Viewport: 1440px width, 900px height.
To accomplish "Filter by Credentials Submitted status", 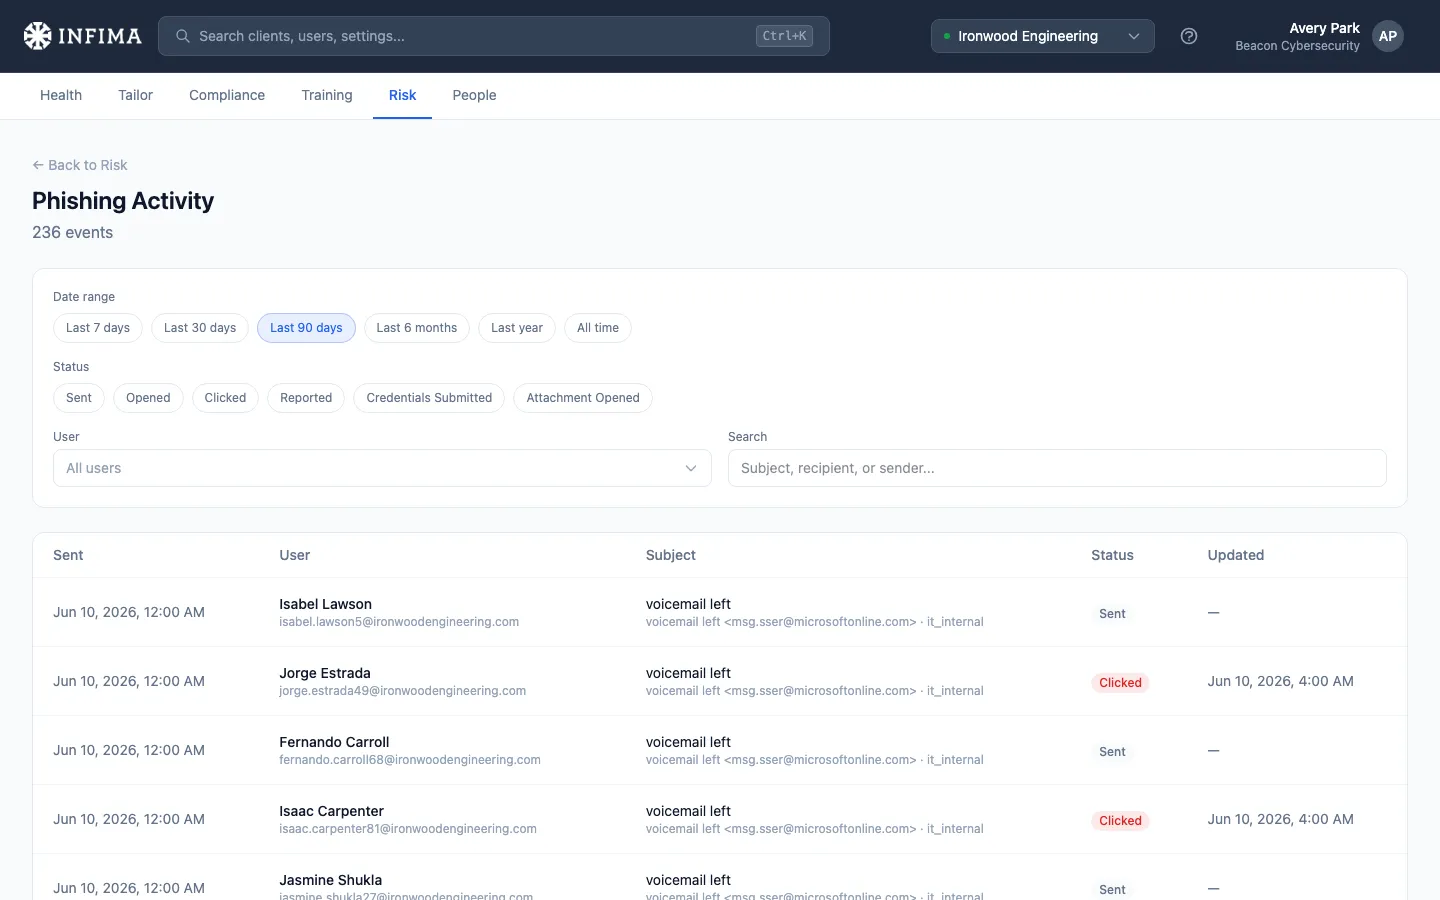I will 429,398.
